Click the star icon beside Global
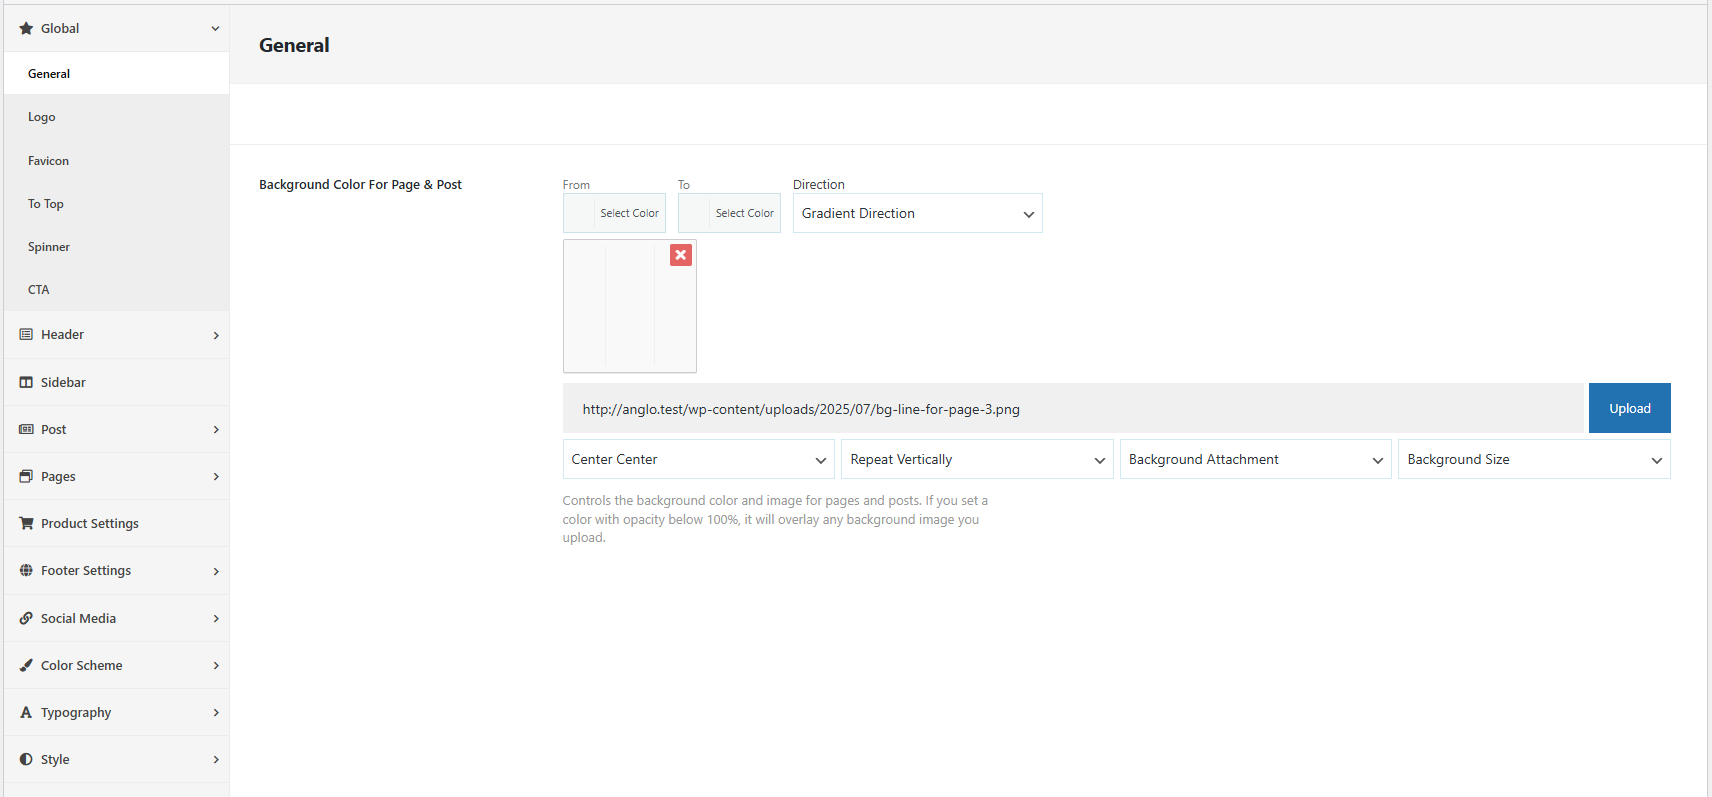Image resolution: width=1712 pixels, height=797 pixels. pyautogui.click(x=26, y=29)
